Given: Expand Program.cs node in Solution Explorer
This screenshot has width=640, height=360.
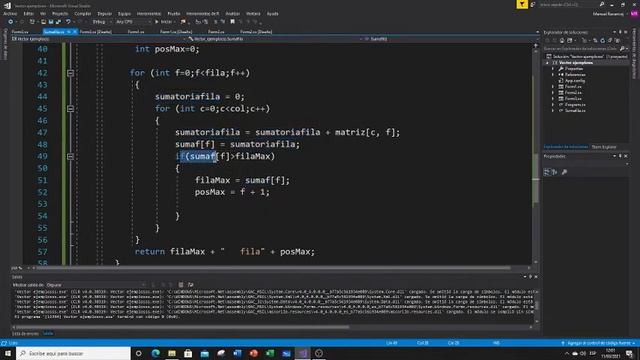Looking at the screenshot, I should pyautogui.click(x=553, y=104).
